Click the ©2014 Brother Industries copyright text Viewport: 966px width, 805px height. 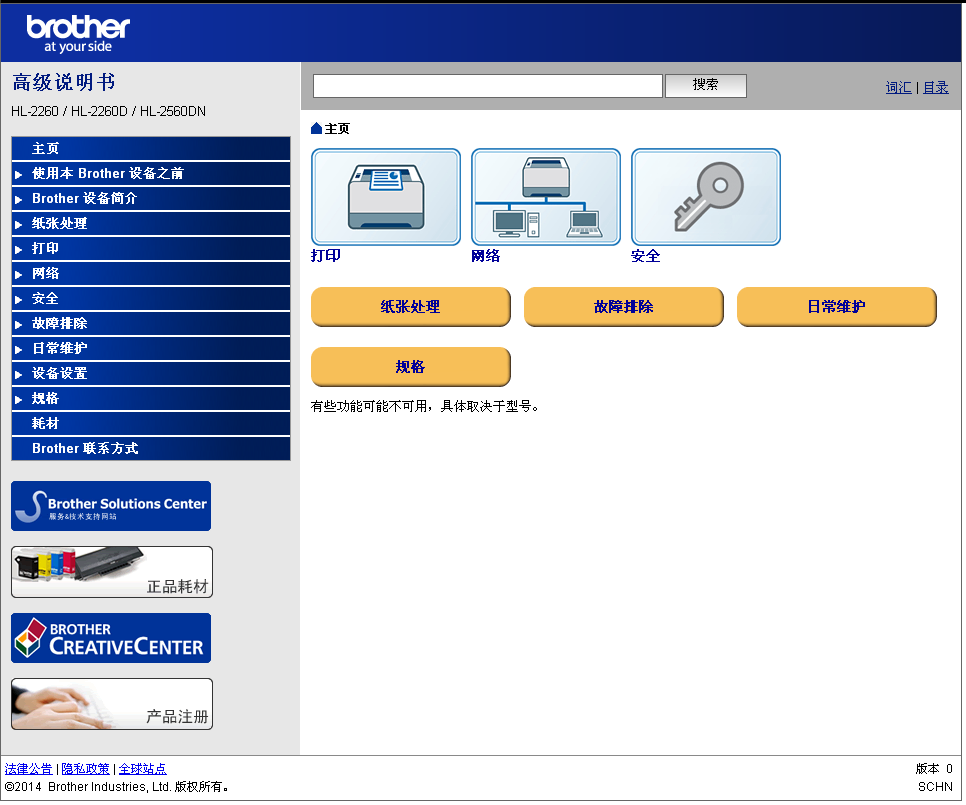point(117,787)
